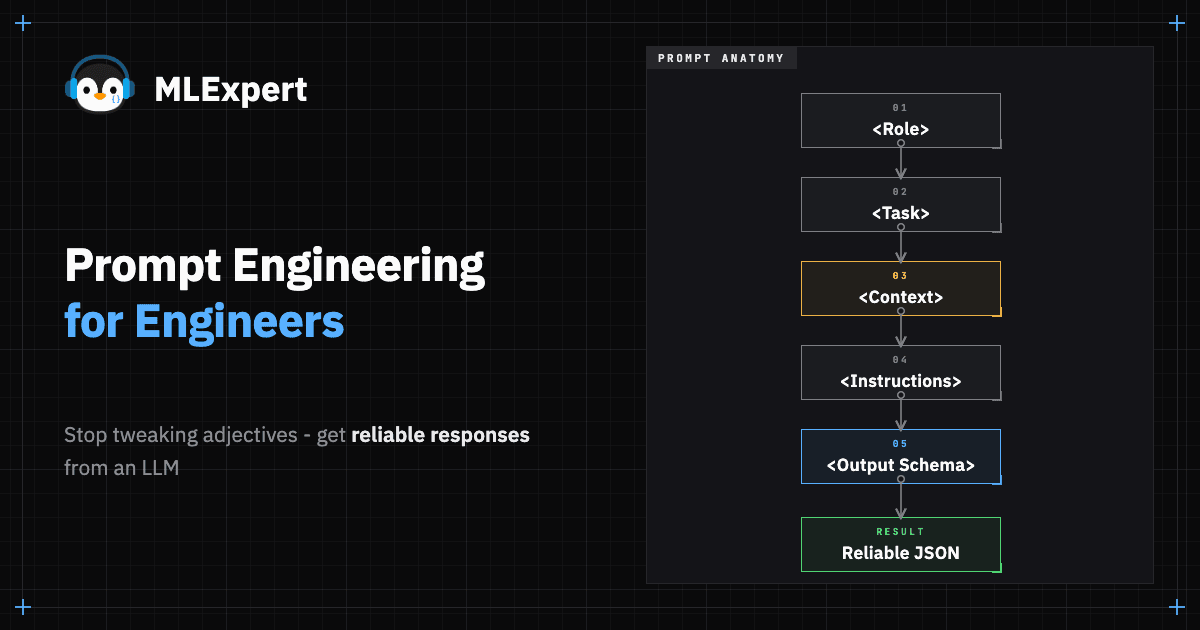Screen dimensions: 1200x630
Task: Click the MLExpert penguin logo
Action: [99, 83]
